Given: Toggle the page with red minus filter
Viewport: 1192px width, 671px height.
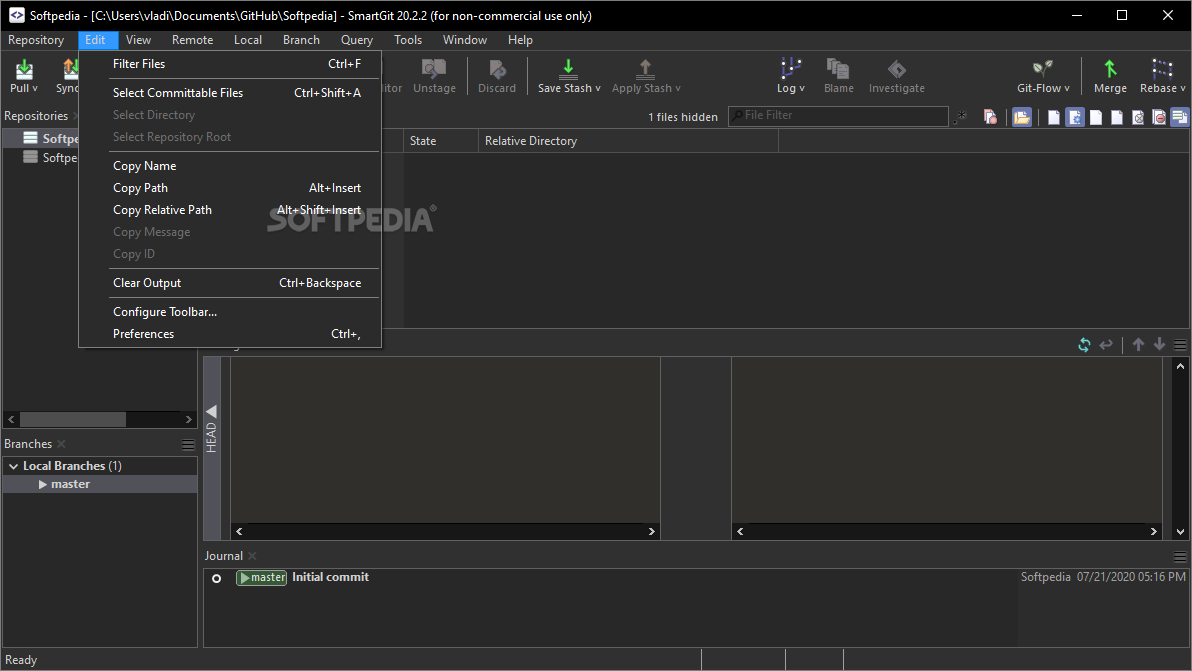Looking at the screenshot, I should pos(1159,117).
